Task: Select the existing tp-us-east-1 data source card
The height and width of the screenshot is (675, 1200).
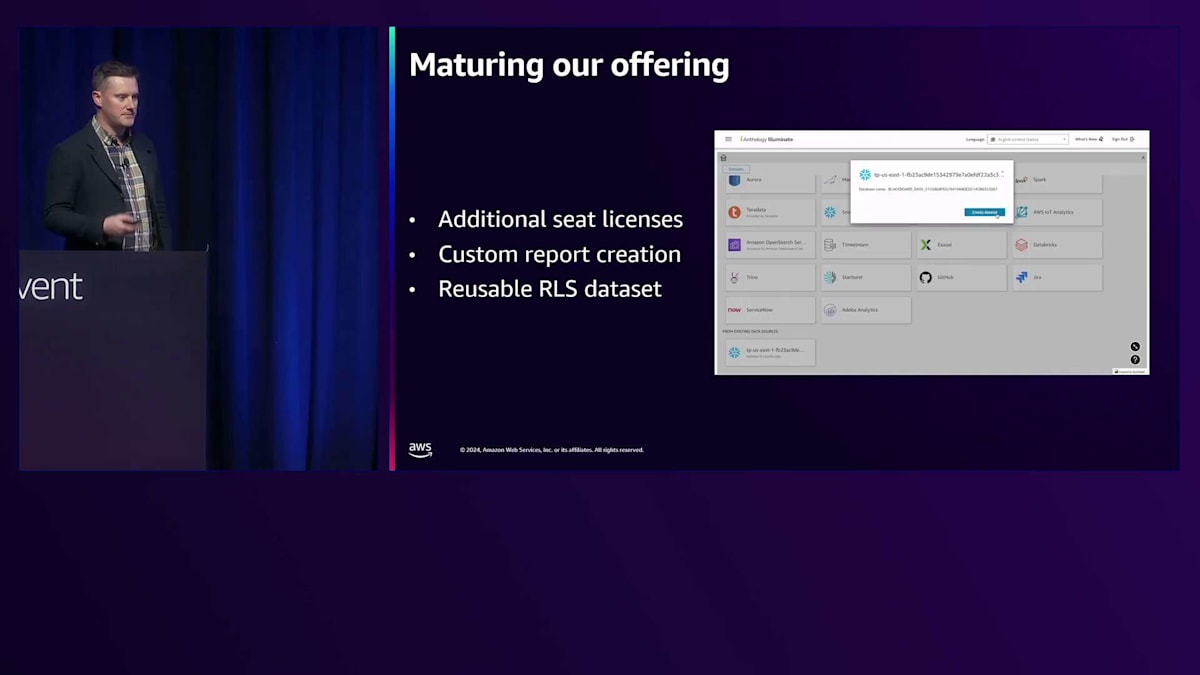Action: tap(770, 352)
